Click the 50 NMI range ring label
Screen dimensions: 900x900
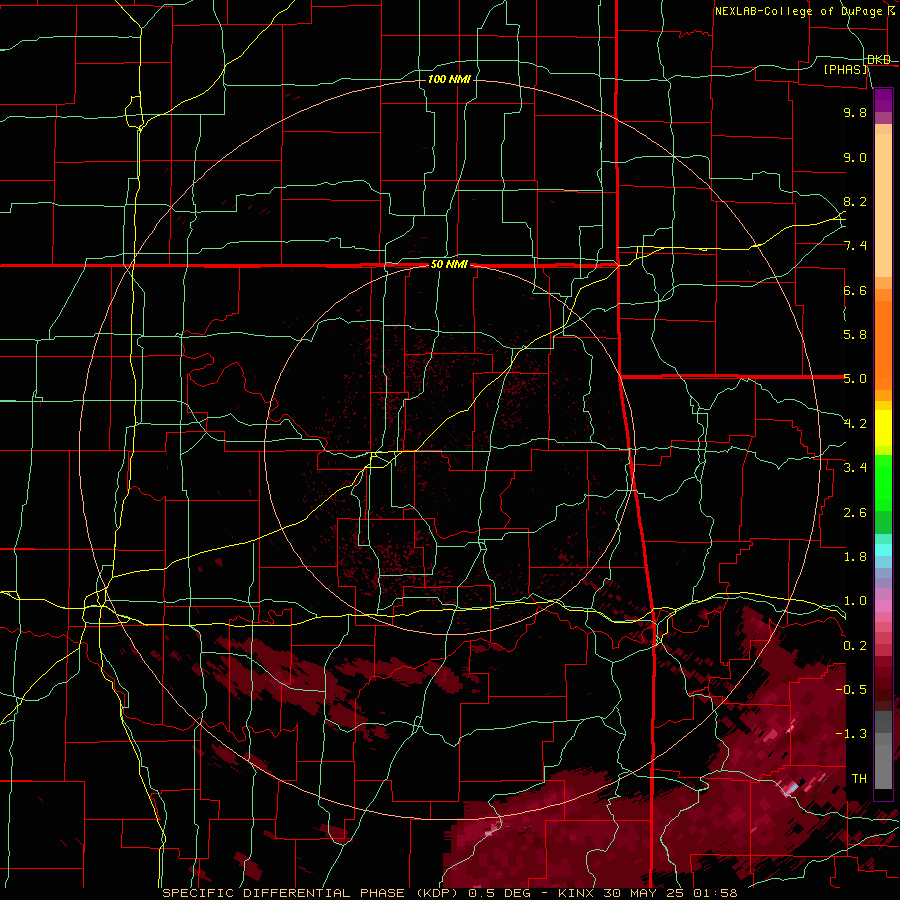(449, 265)
